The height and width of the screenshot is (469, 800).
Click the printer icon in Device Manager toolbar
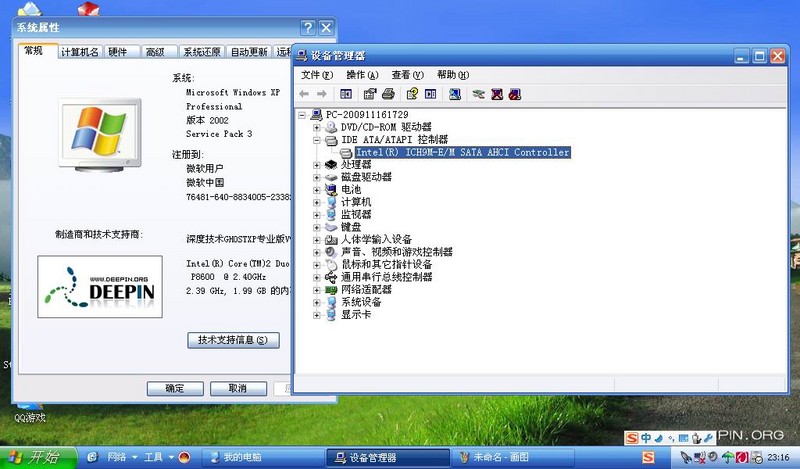click(x=388, y=94)
